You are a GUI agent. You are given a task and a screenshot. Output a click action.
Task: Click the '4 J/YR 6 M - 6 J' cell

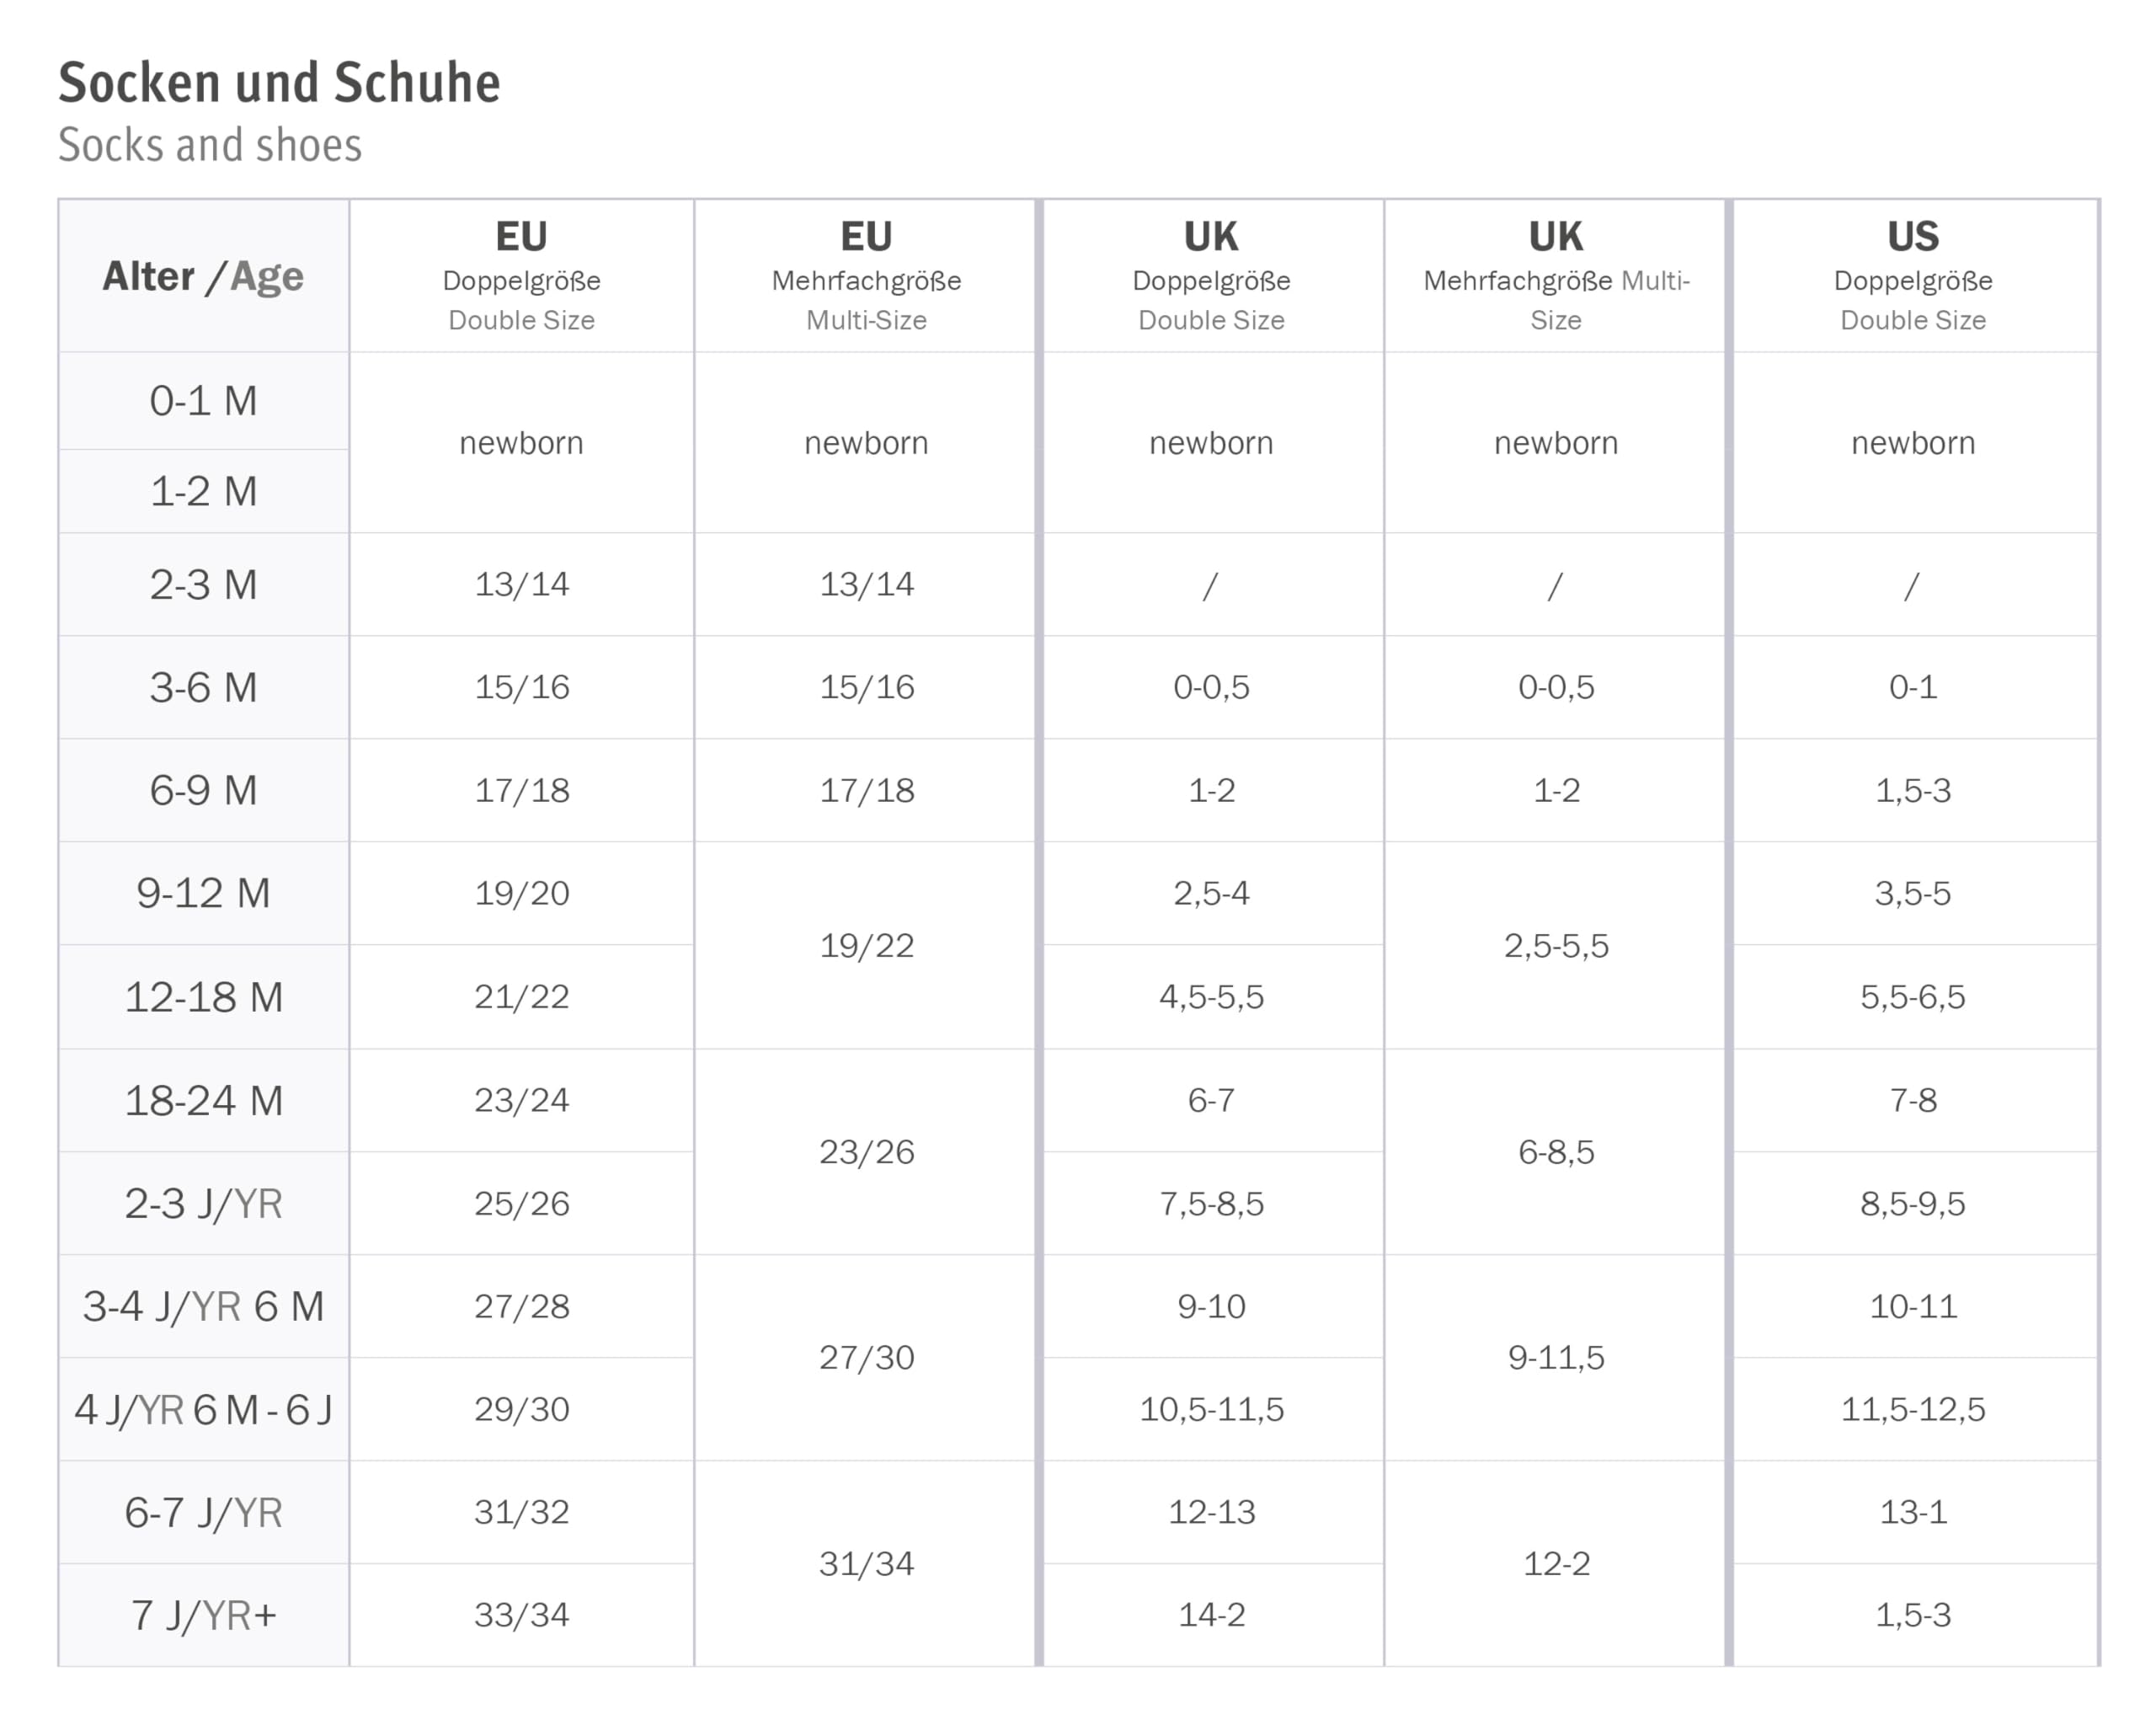pos(203,1409)
